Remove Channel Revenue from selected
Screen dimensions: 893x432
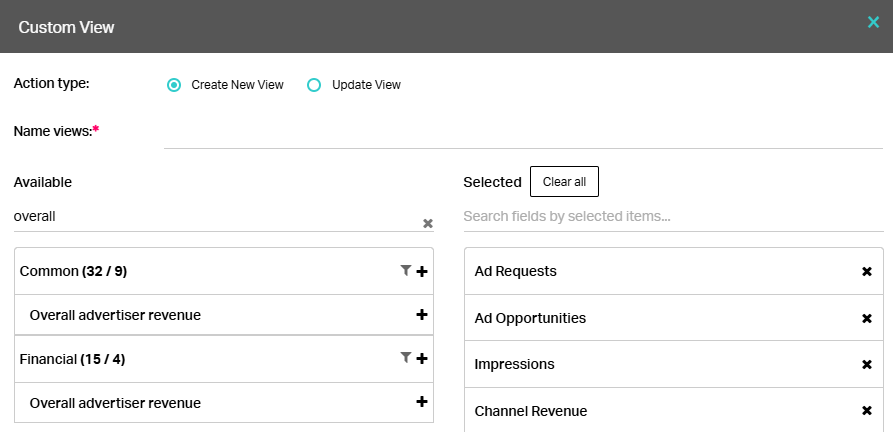click(866, 411)
